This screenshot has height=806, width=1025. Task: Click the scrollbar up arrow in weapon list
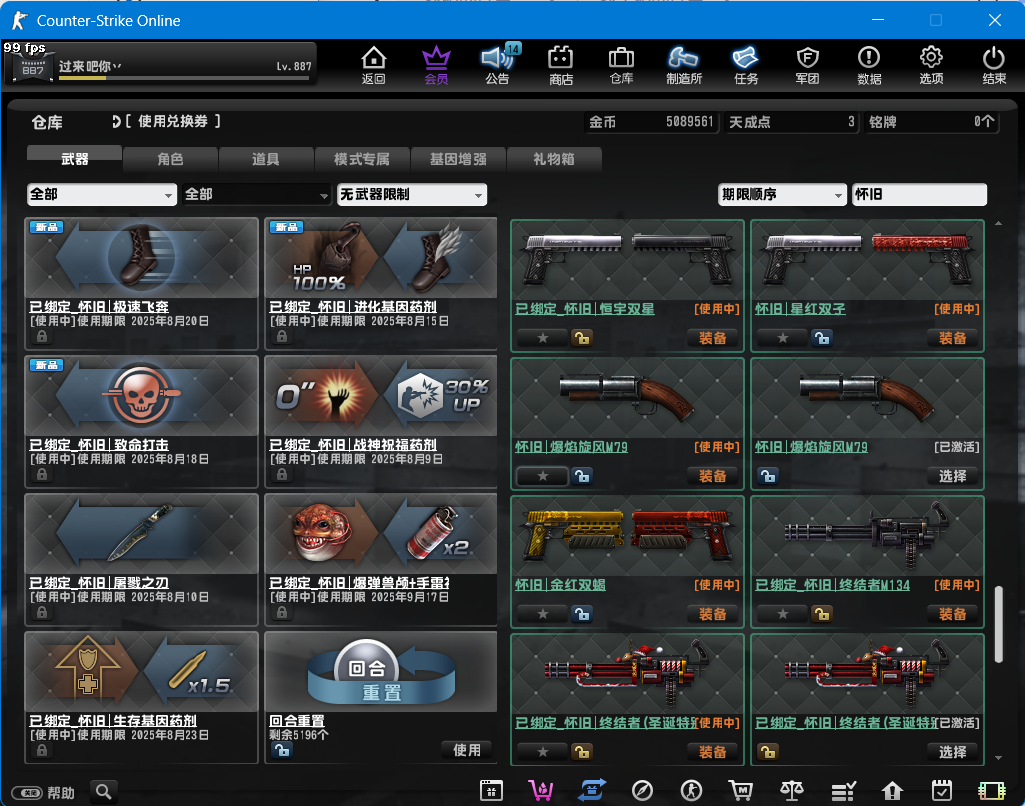(998, 224)
